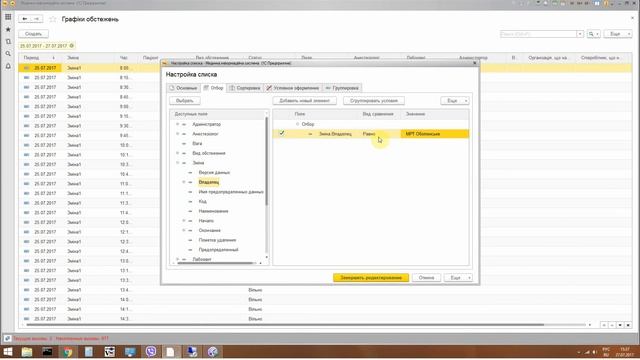The width and height of the screenshot is (640, 360).
Task: Open the terminal window taskbar icon
Action: tap(47, 351)
